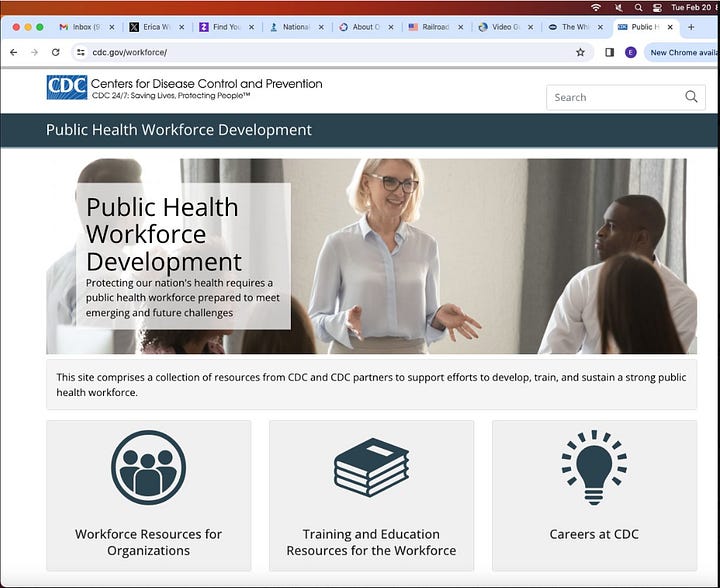Open a new tab with plus button

(691, 27)
